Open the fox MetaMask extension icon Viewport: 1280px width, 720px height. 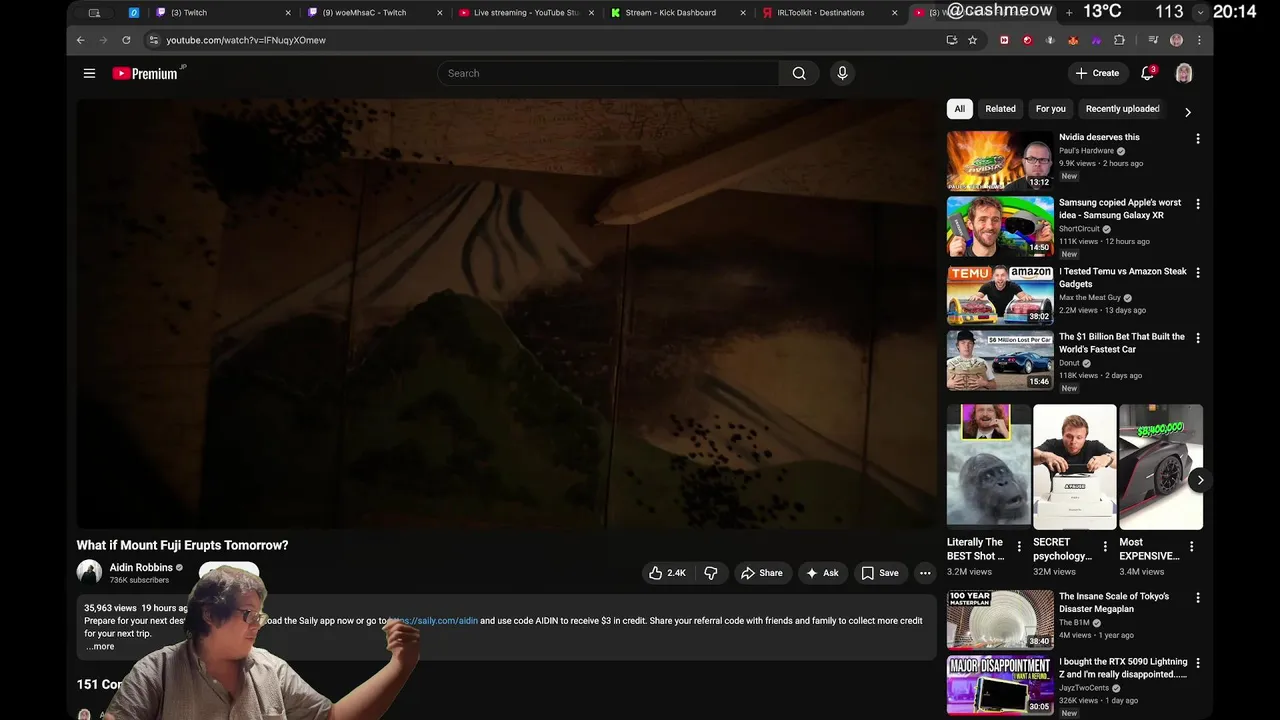coord(1073,40)
